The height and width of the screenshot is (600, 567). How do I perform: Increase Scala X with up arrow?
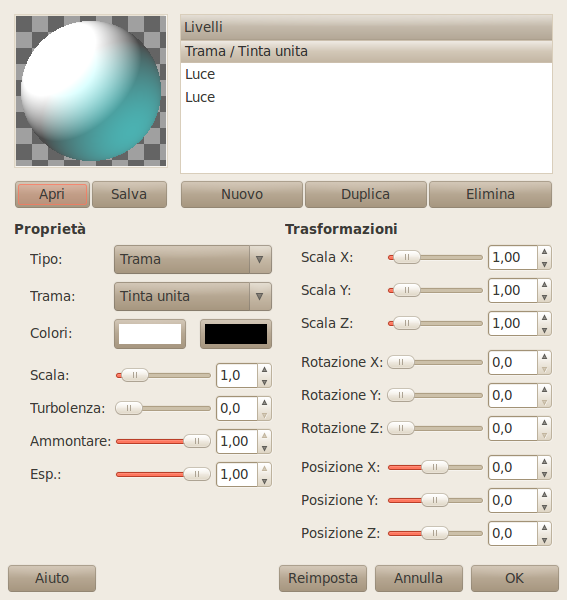pyautogui.click(x=544, y=252)
